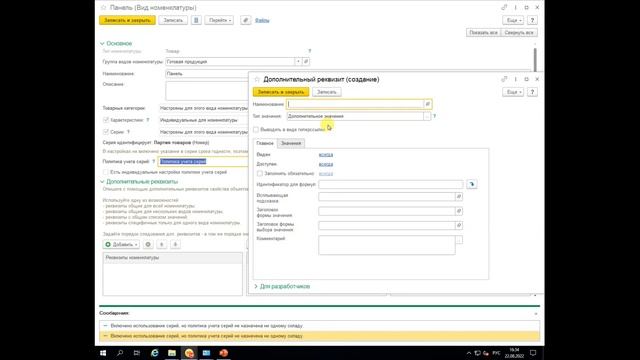
Task: Click the gear settings icon beside Добавить
Action: 148,244
